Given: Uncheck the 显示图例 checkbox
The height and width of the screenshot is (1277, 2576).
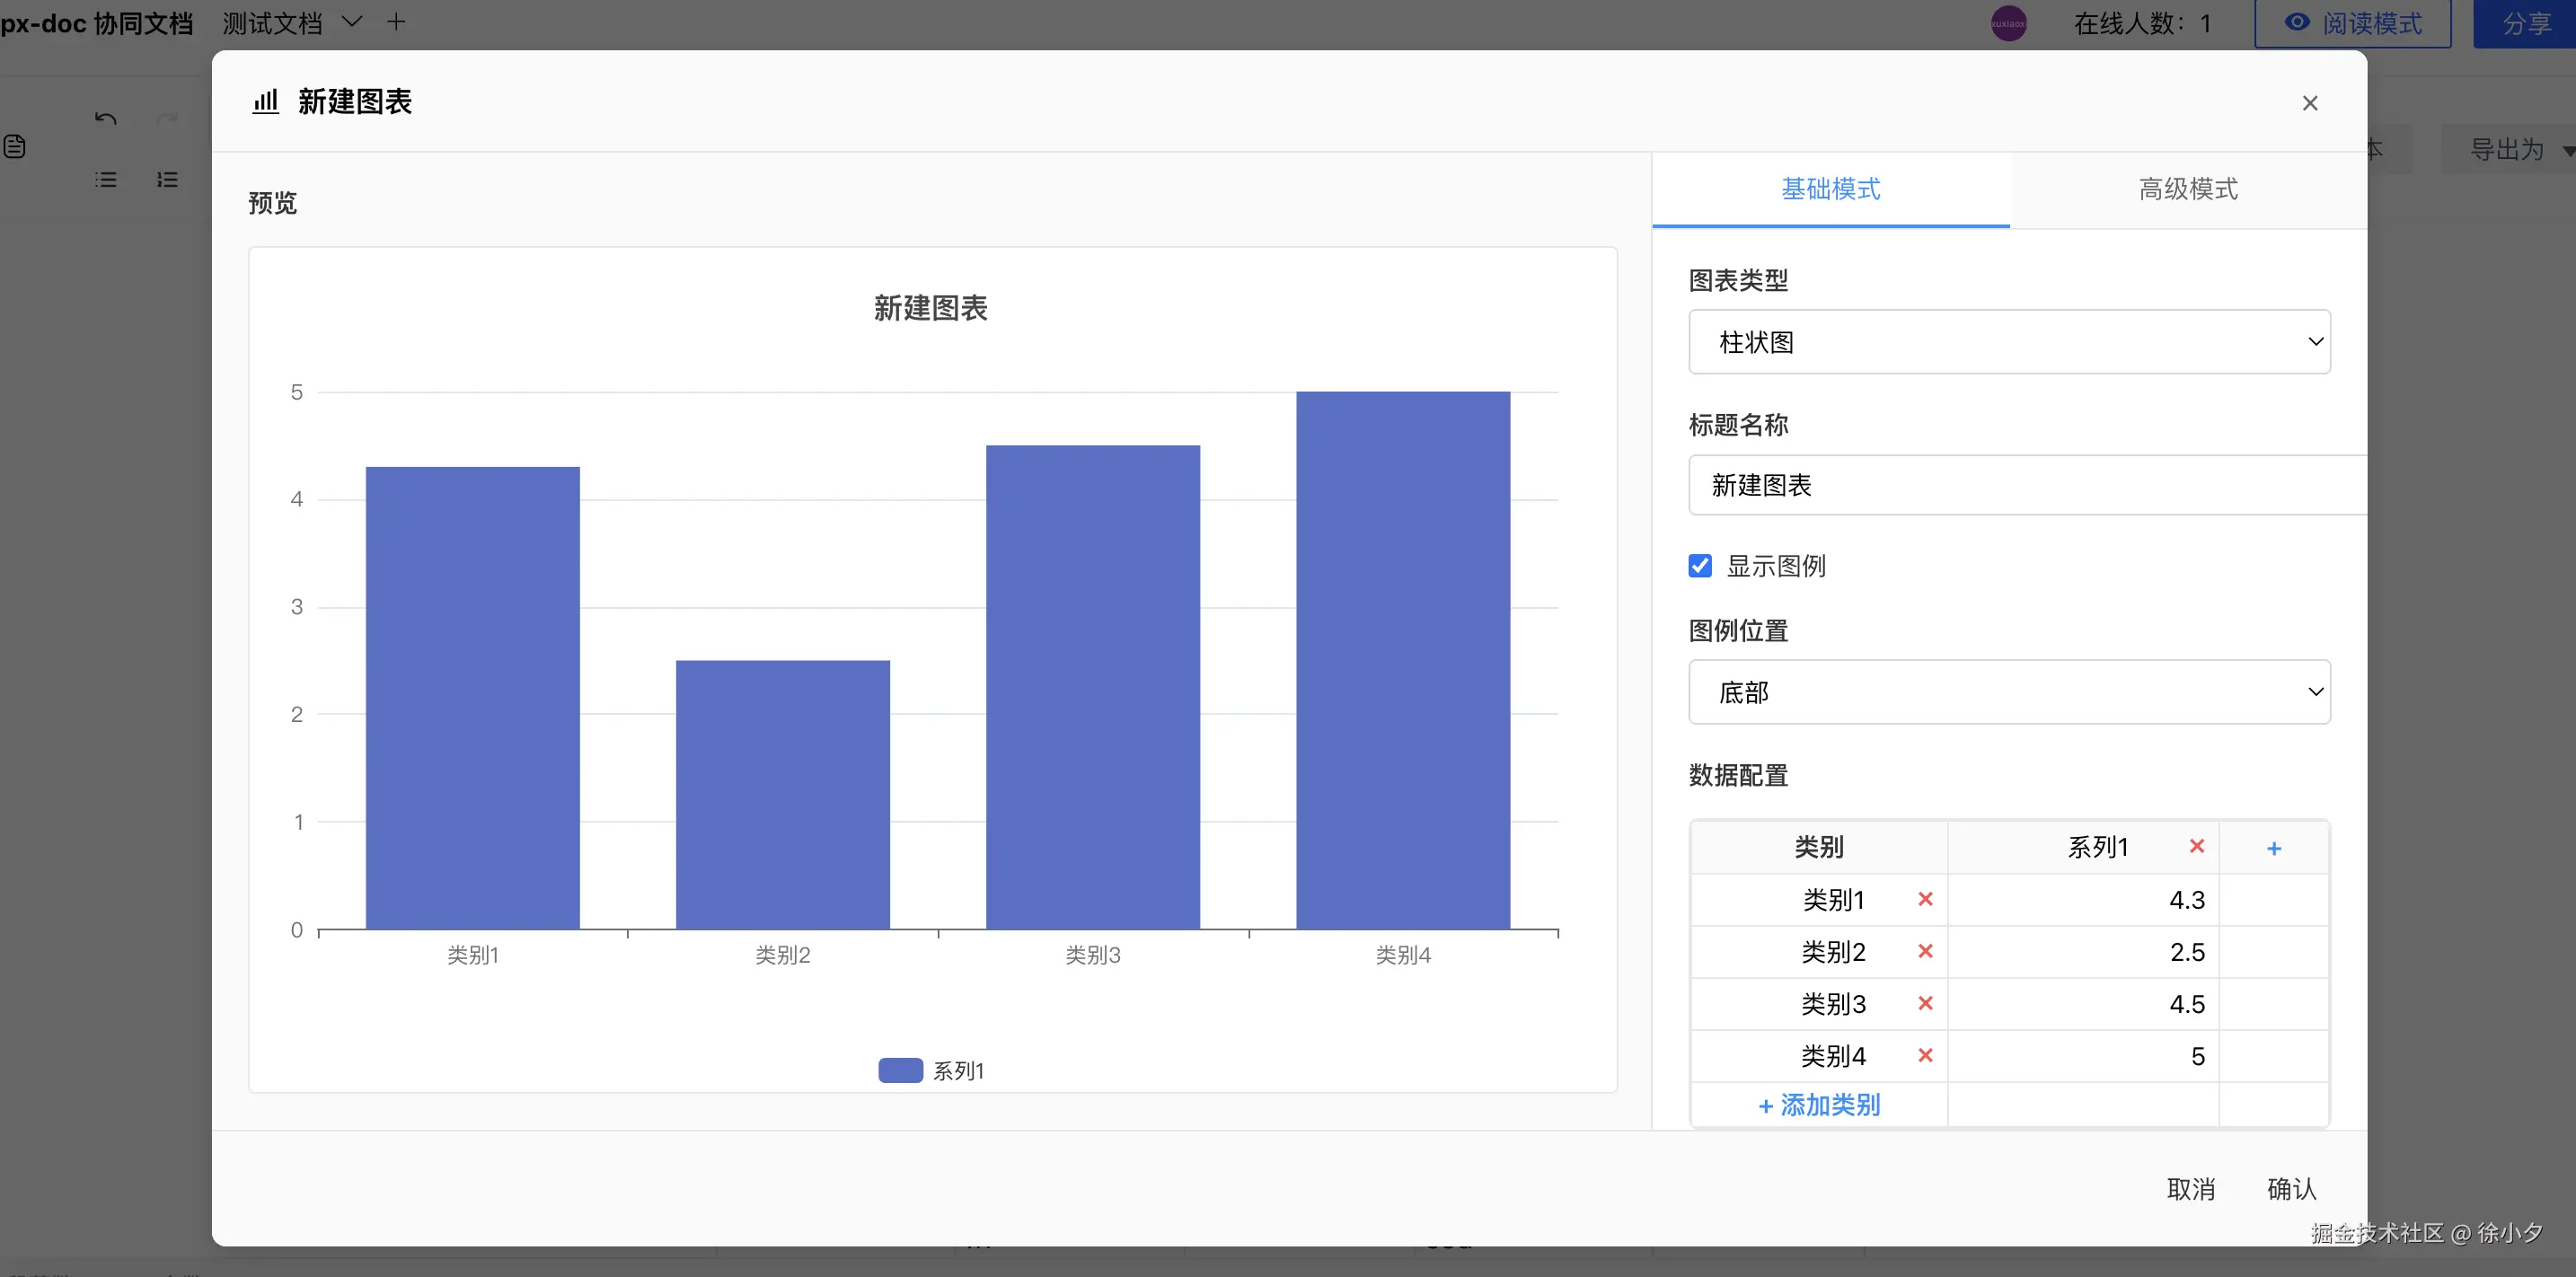Looking at the screenshot, I should 1700,566.
